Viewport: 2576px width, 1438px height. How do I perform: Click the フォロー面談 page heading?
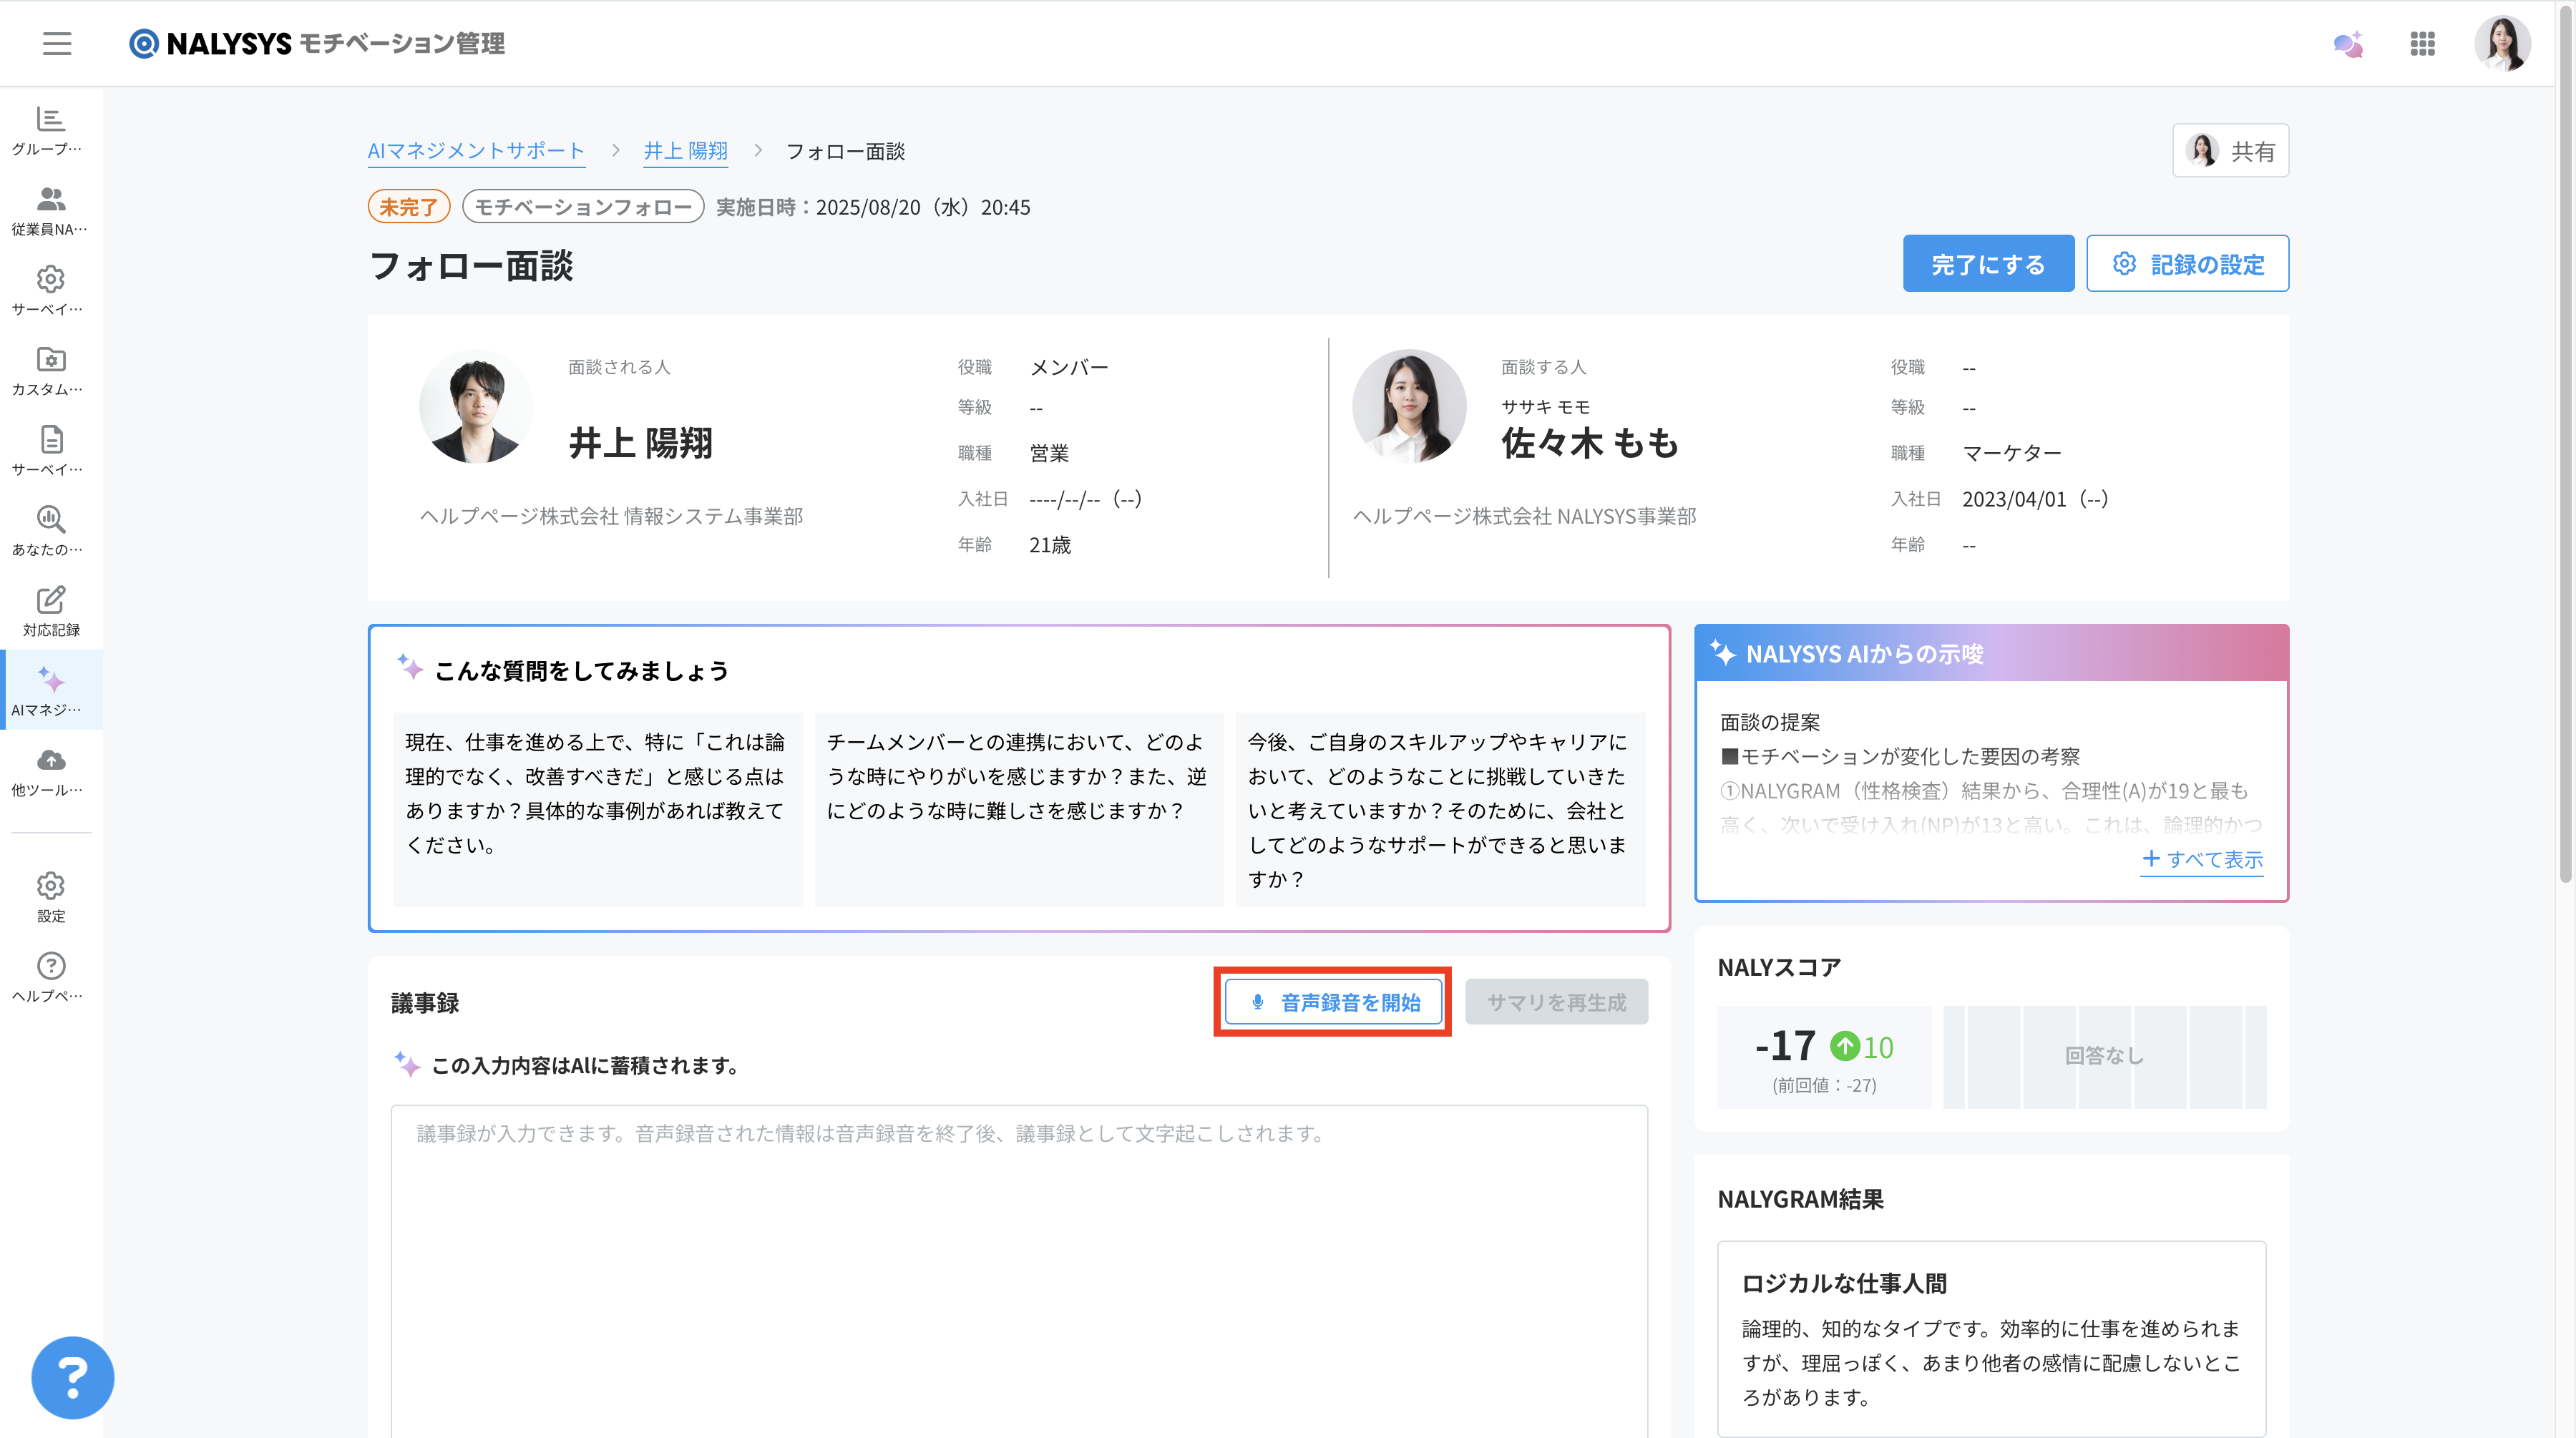point(471,266)
